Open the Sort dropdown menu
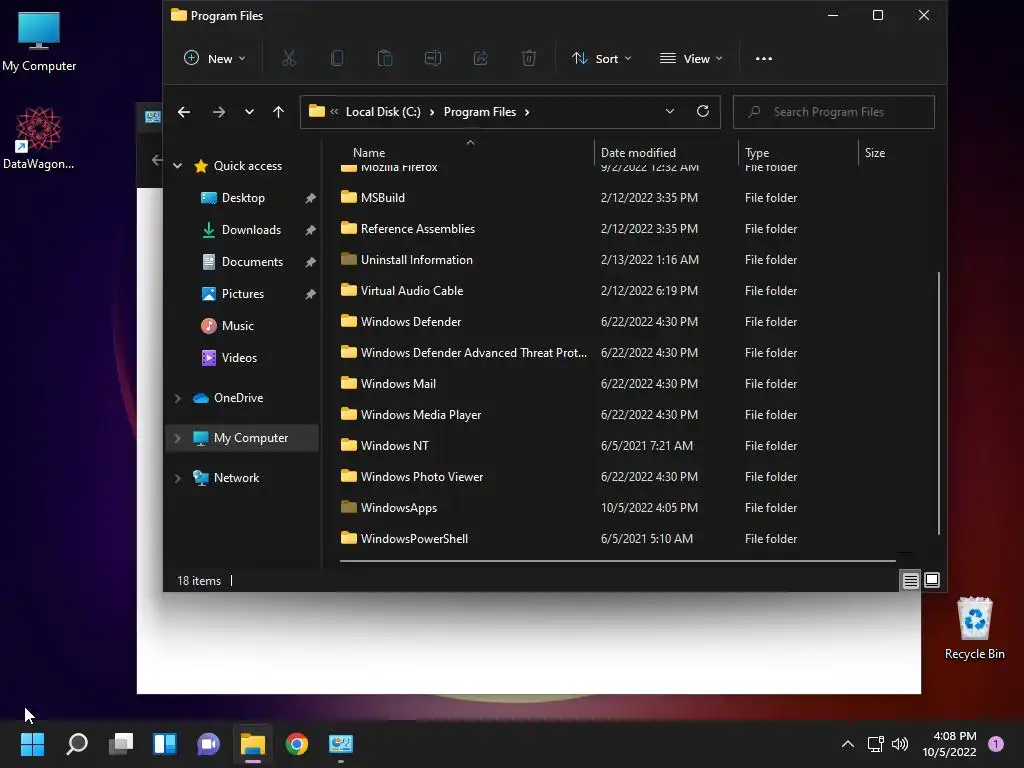Image resolution: width=1024 pixels, height=768 pixels. (601, 59)
